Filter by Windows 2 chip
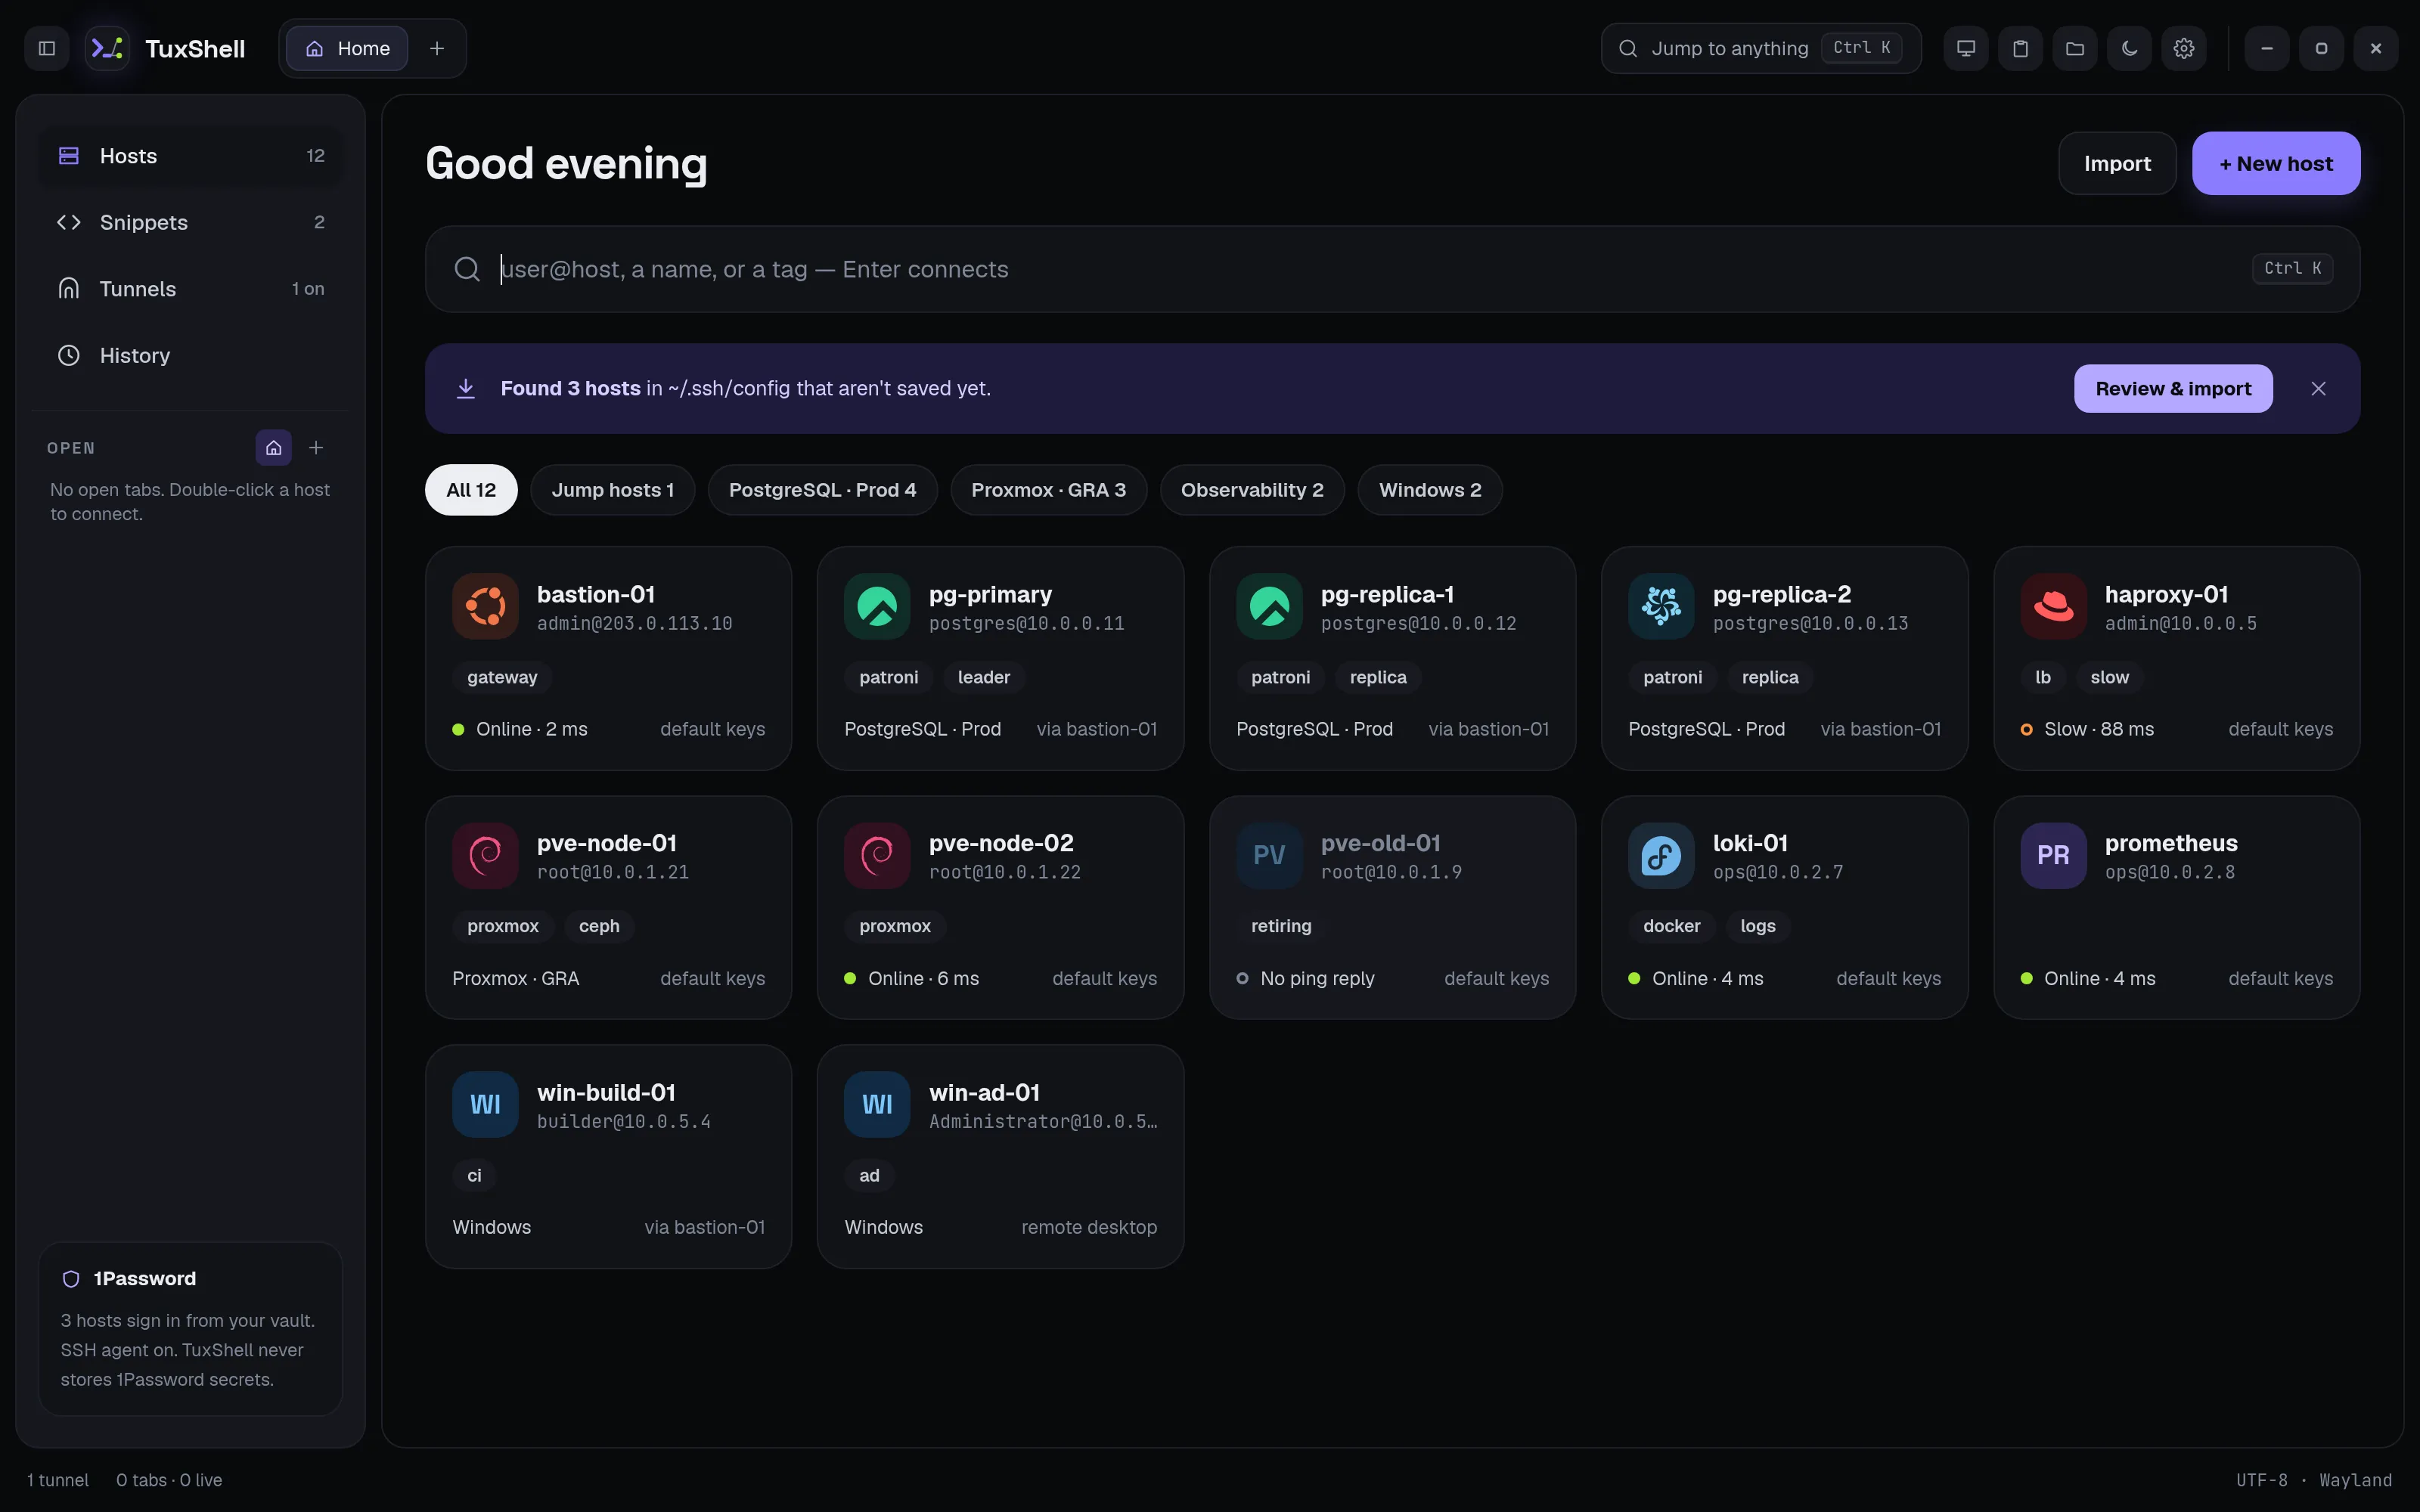Screen dimensions: 2420x1512 click(x=1430, y=490)
